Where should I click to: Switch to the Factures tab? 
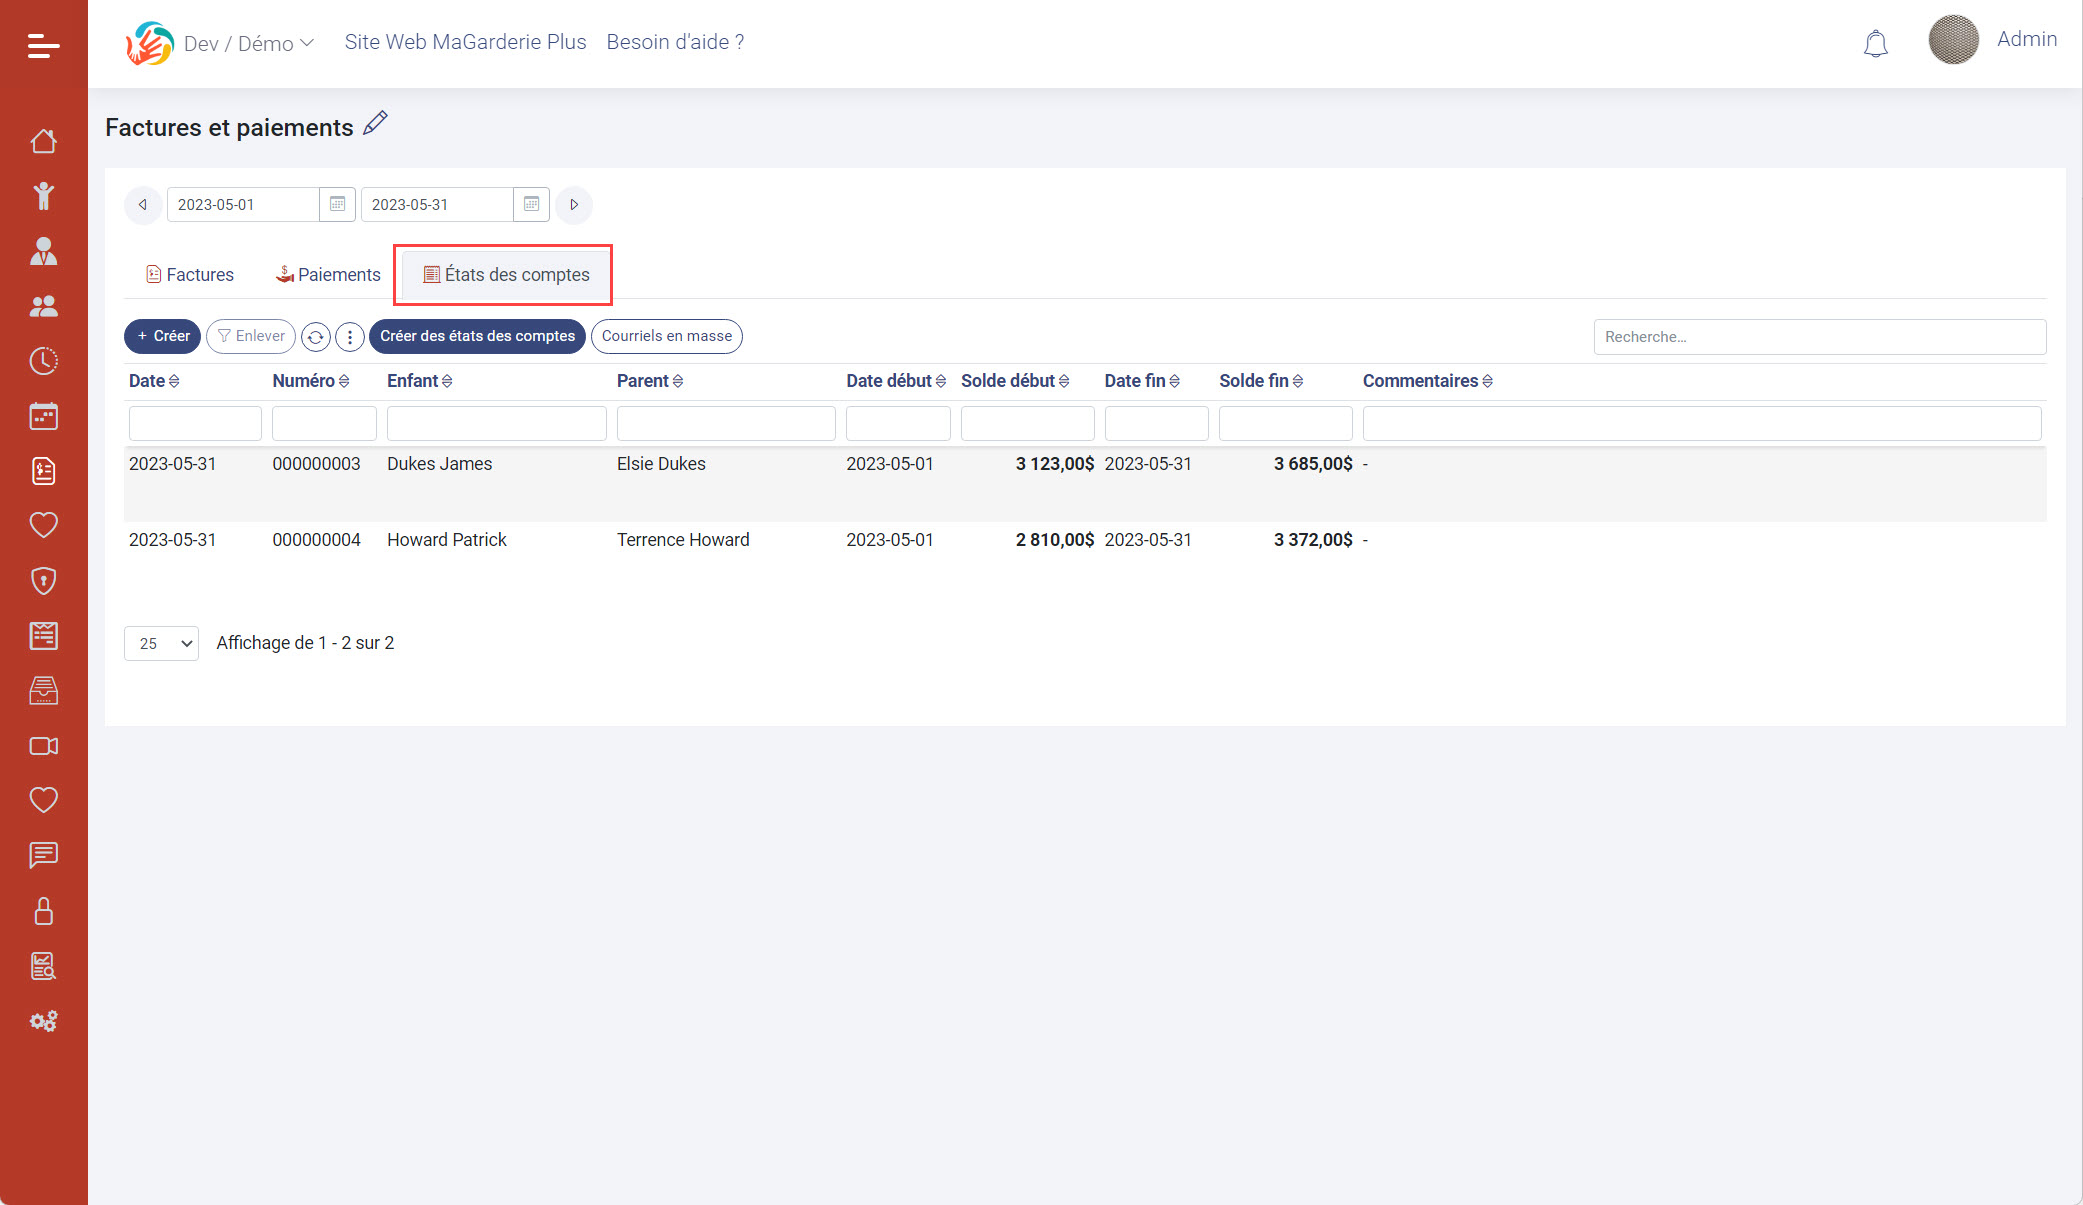point(190,275)
